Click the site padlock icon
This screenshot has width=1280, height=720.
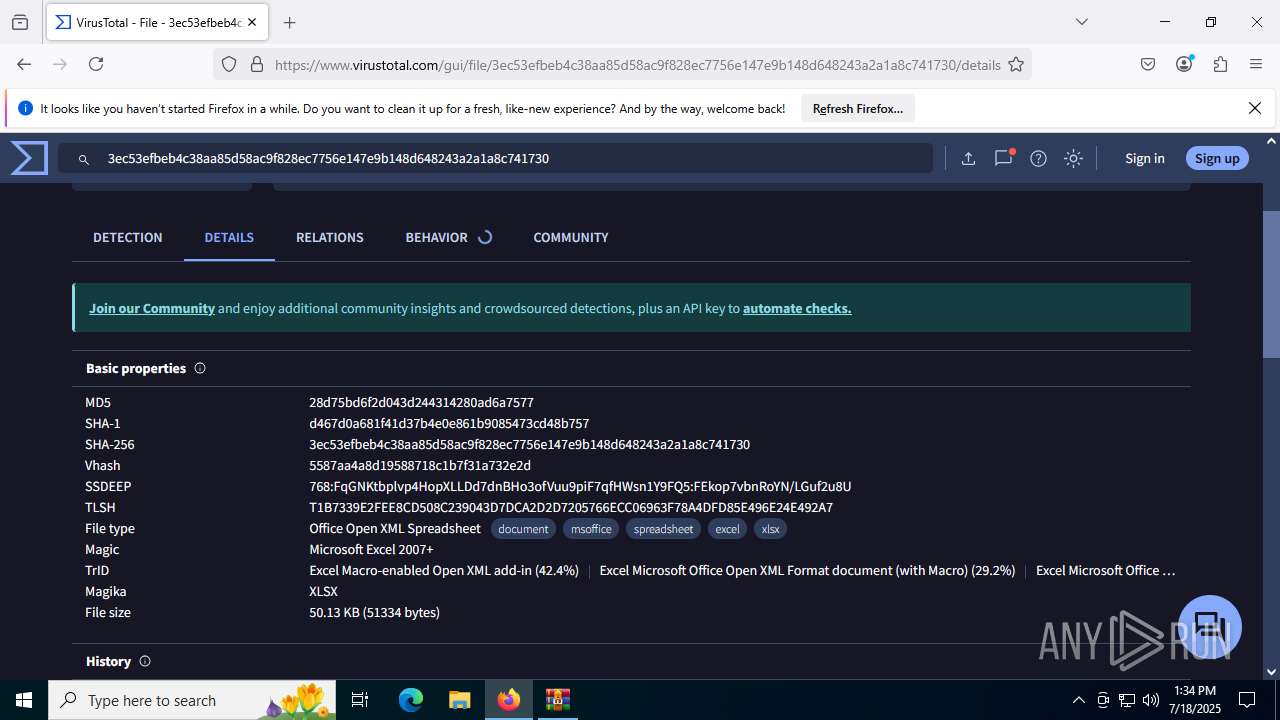(x=257, y=64)
